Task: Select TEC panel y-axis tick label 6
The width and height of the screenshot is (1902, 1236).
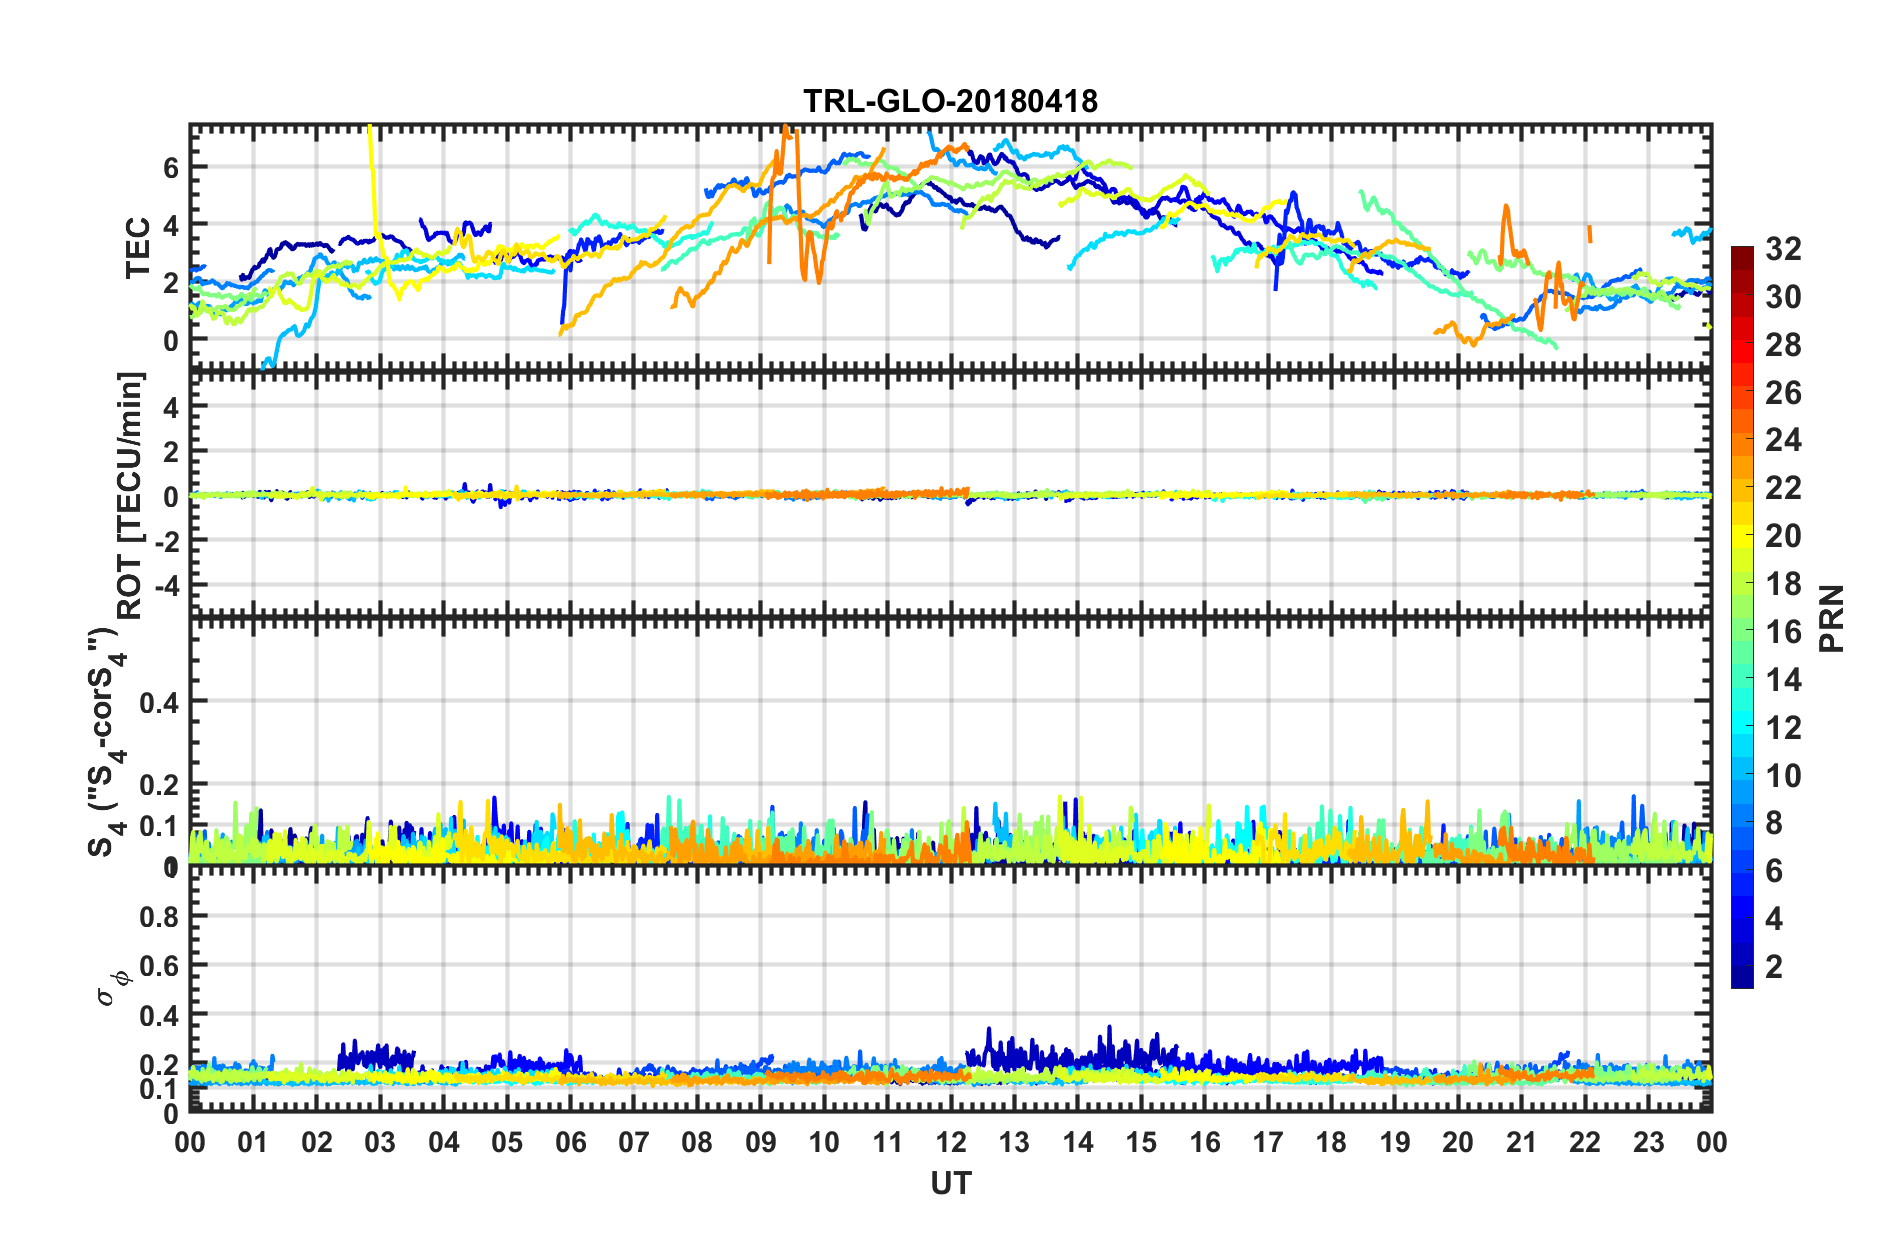Action: [x=171, y=168]
